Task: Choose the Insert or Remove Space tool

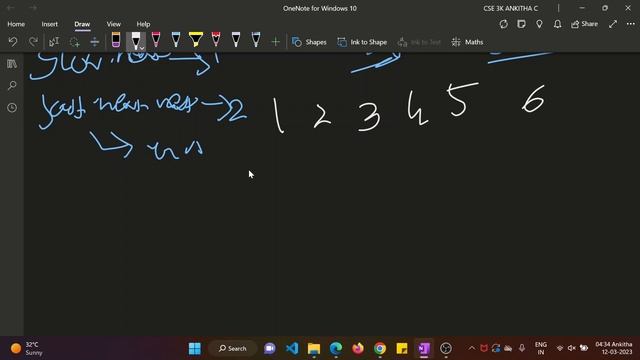Action: 94,42
